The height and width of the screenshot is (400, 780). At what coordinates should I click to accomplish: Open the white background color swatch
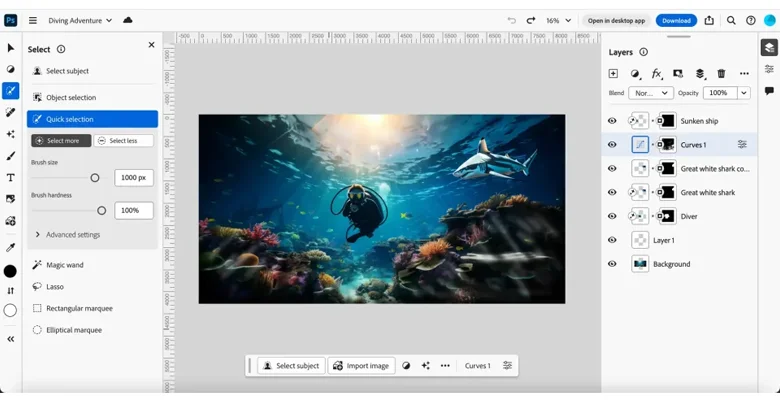coord(10,310)
